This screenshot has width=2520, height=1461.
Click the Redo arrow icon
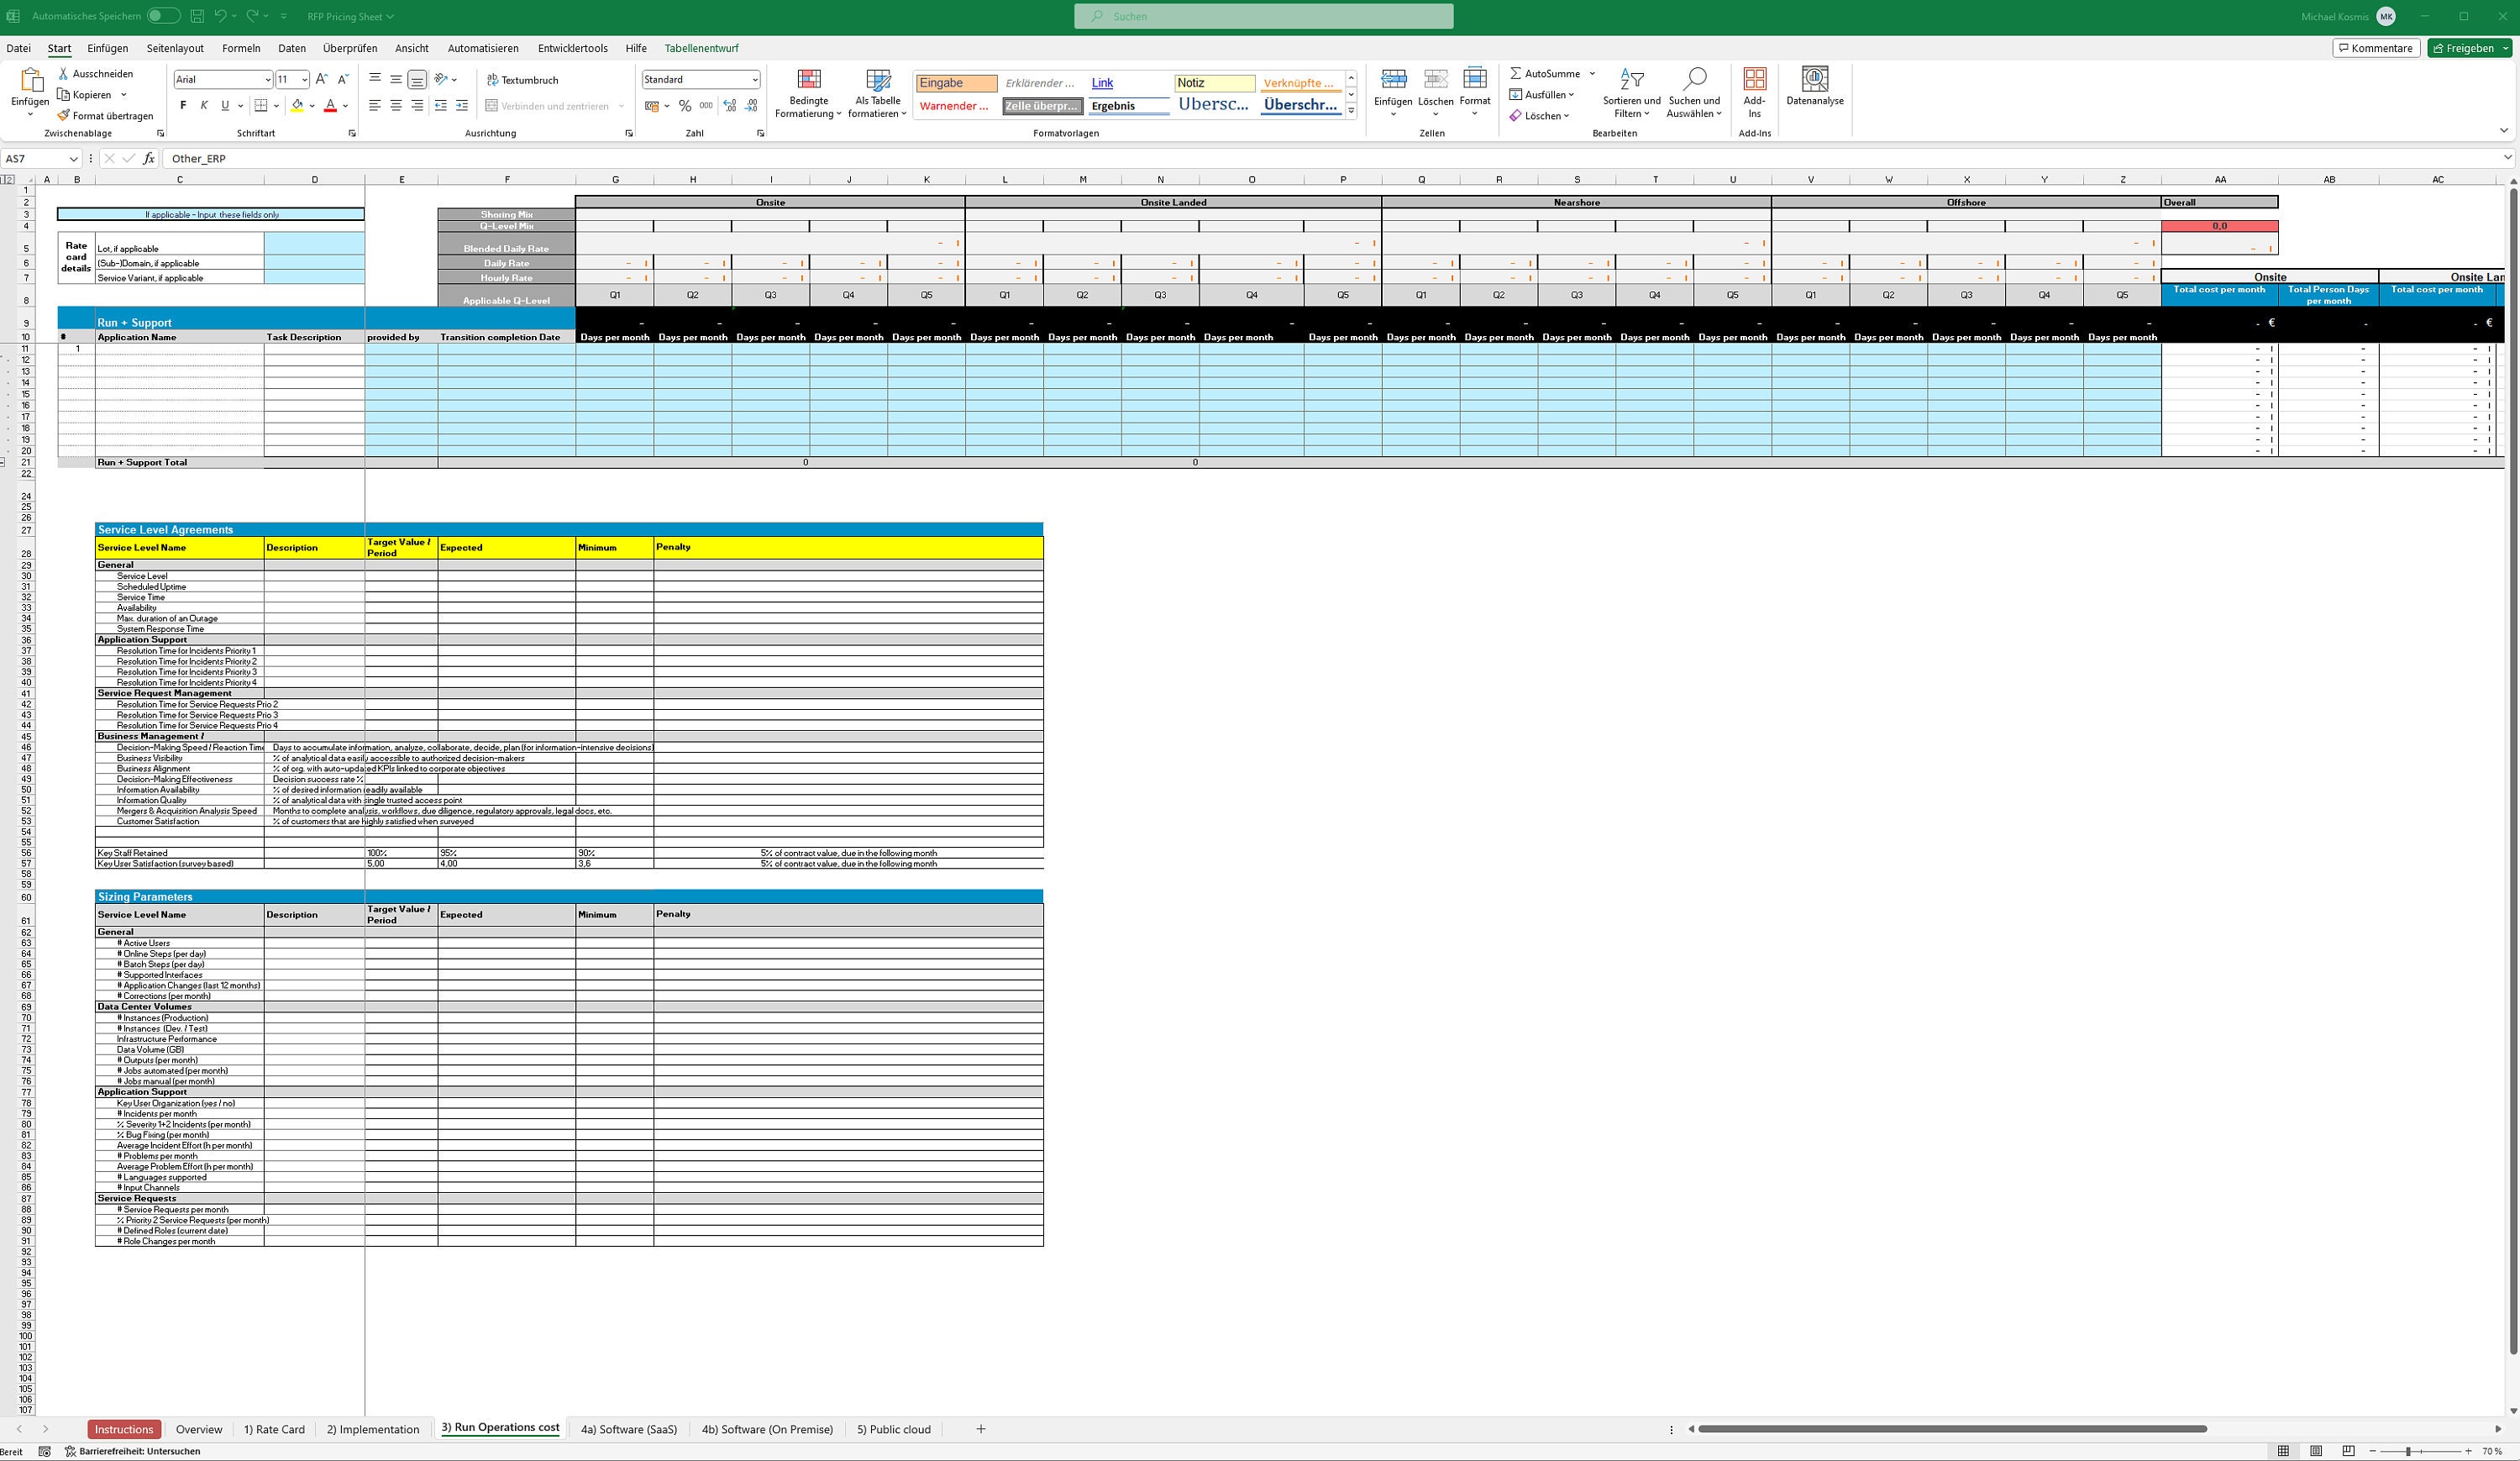pyautogui.click(x=252, y=16)
